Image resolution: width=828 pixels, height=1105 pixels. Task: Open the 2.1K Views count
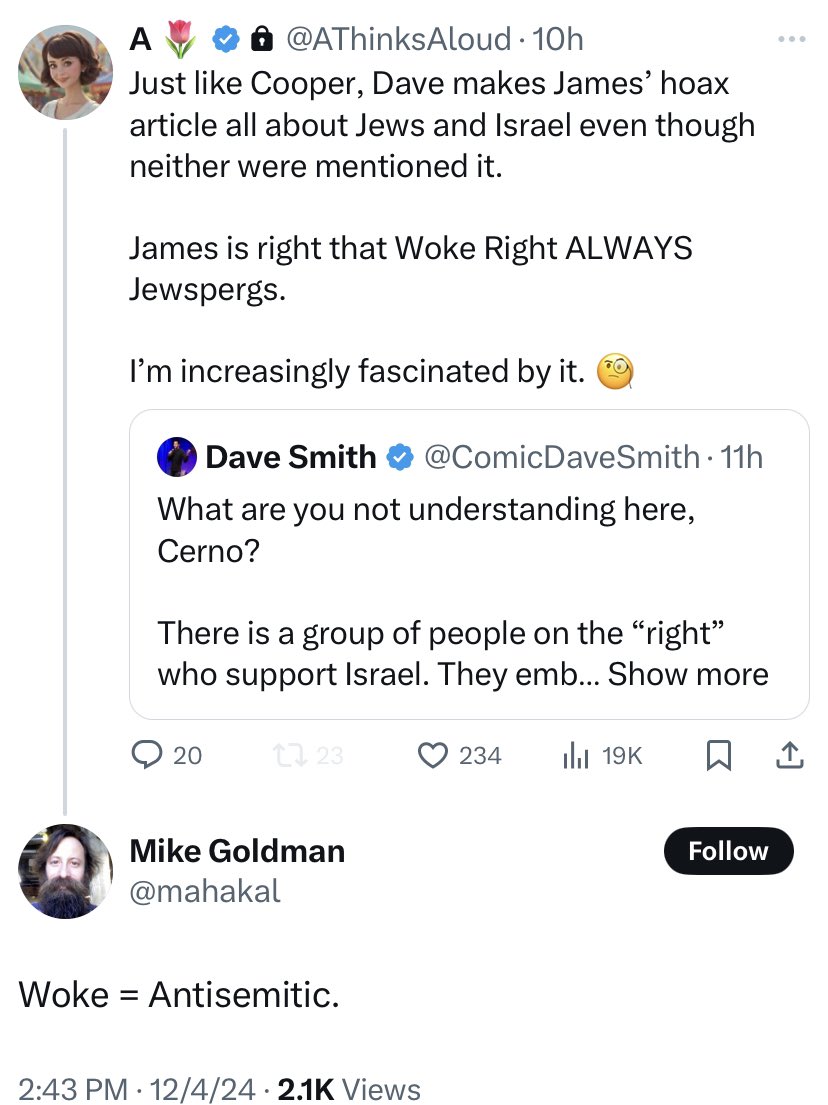pyautogui.click(x=349, y=1089)
